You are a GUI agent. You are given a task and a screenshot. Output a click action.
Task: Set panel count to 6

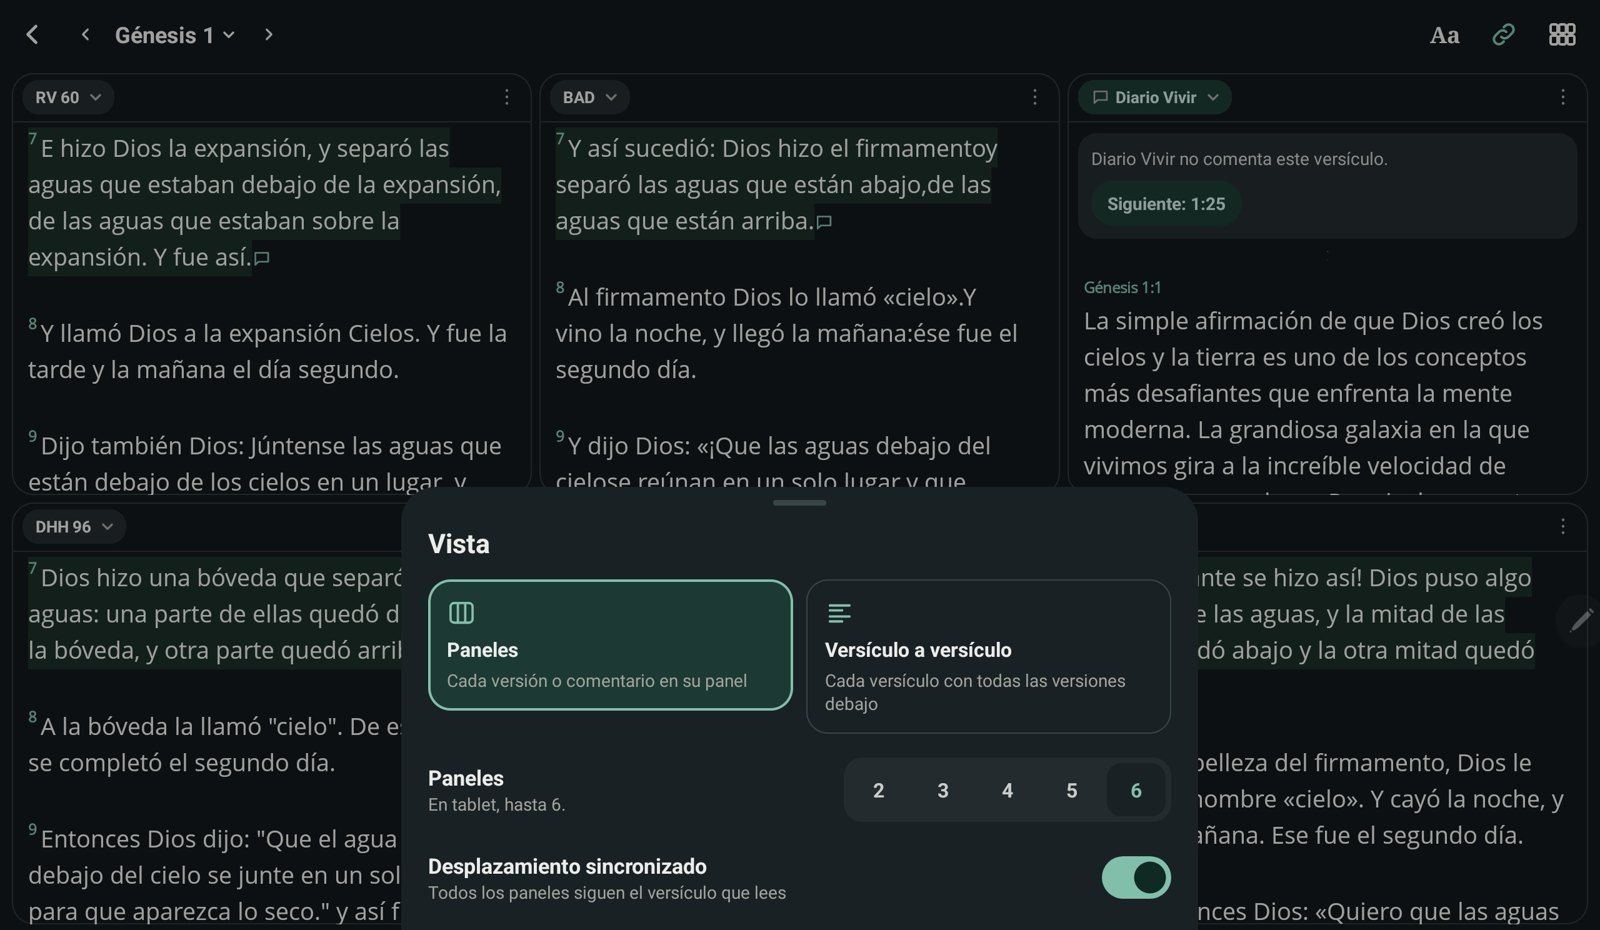(1136, 791)
